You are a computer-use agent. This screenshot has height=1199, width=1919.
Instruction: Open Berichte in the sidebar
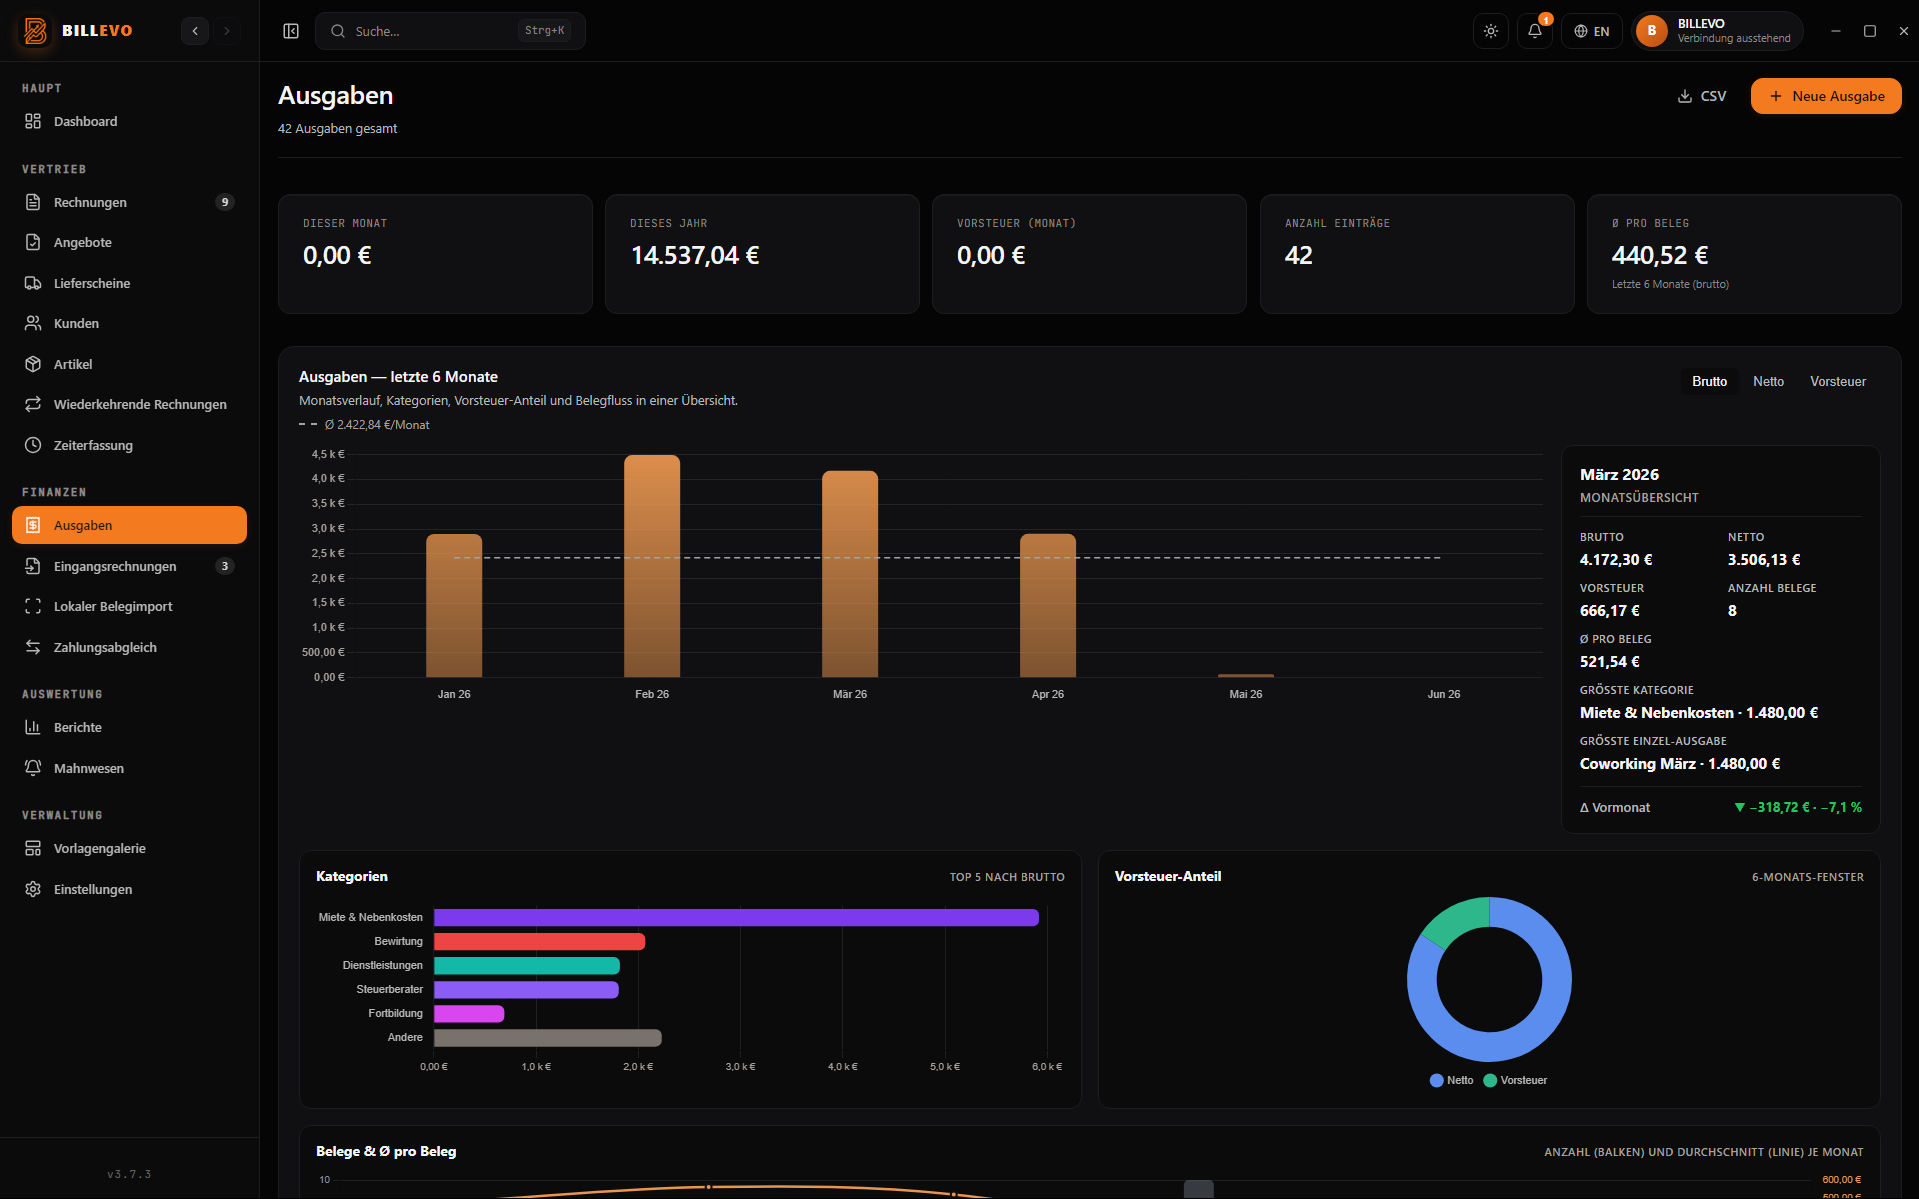(129, 727)
